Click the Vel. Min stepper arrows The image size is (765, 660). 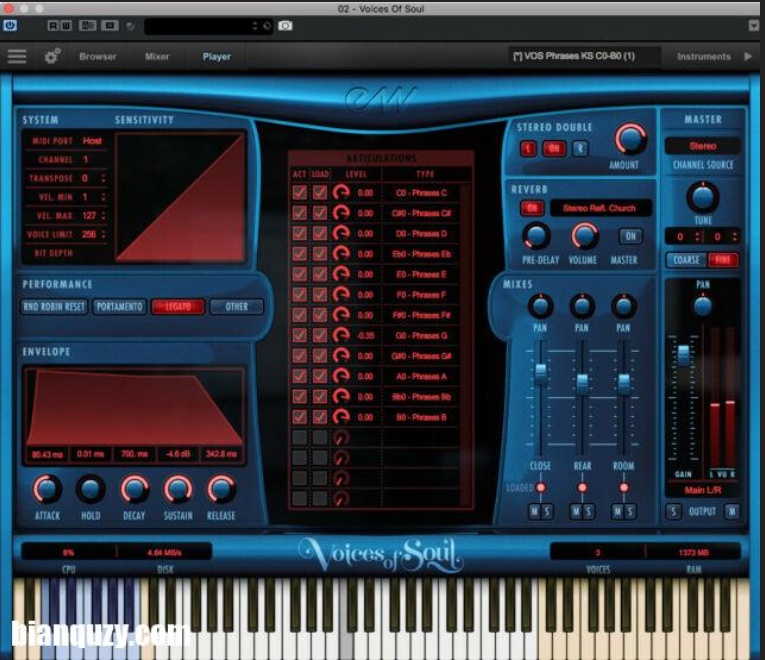[103, 197]
